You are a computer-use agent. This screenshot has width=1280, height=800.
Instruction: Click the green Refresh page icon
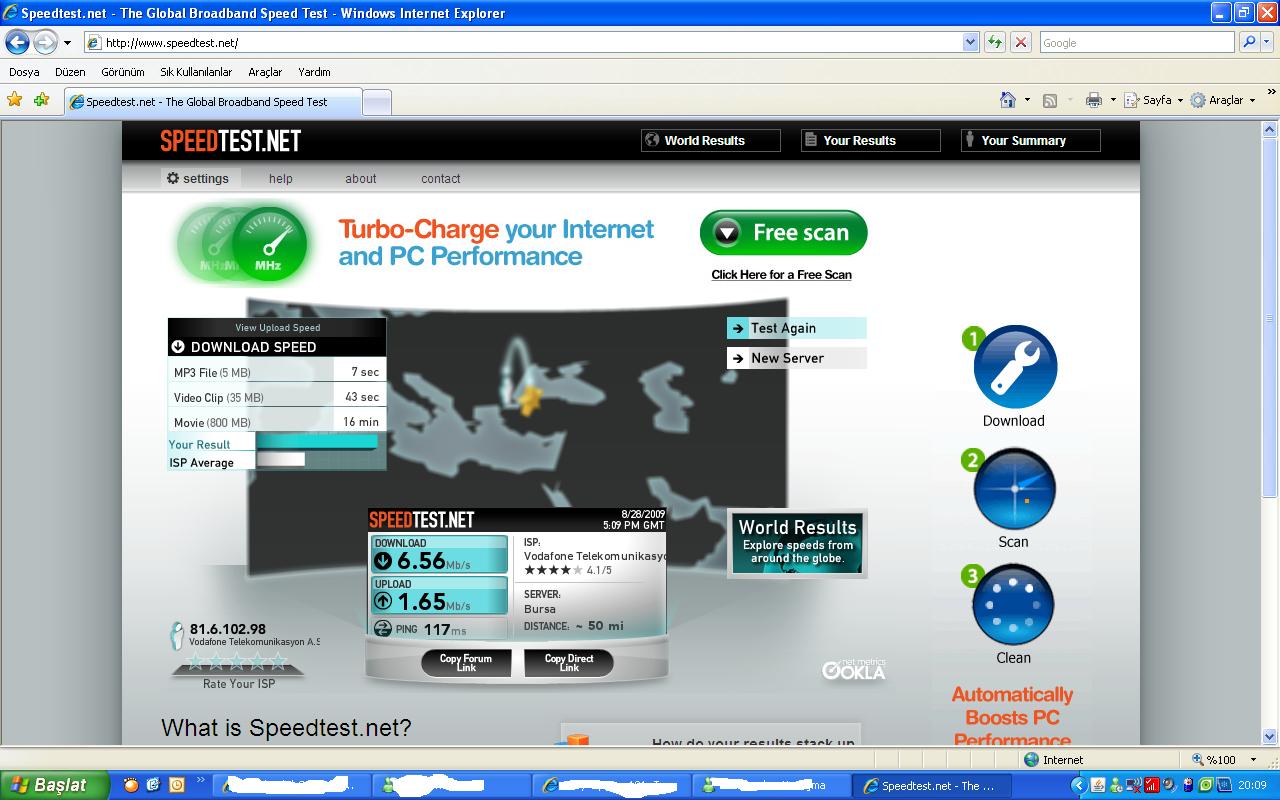click(995, 42)
